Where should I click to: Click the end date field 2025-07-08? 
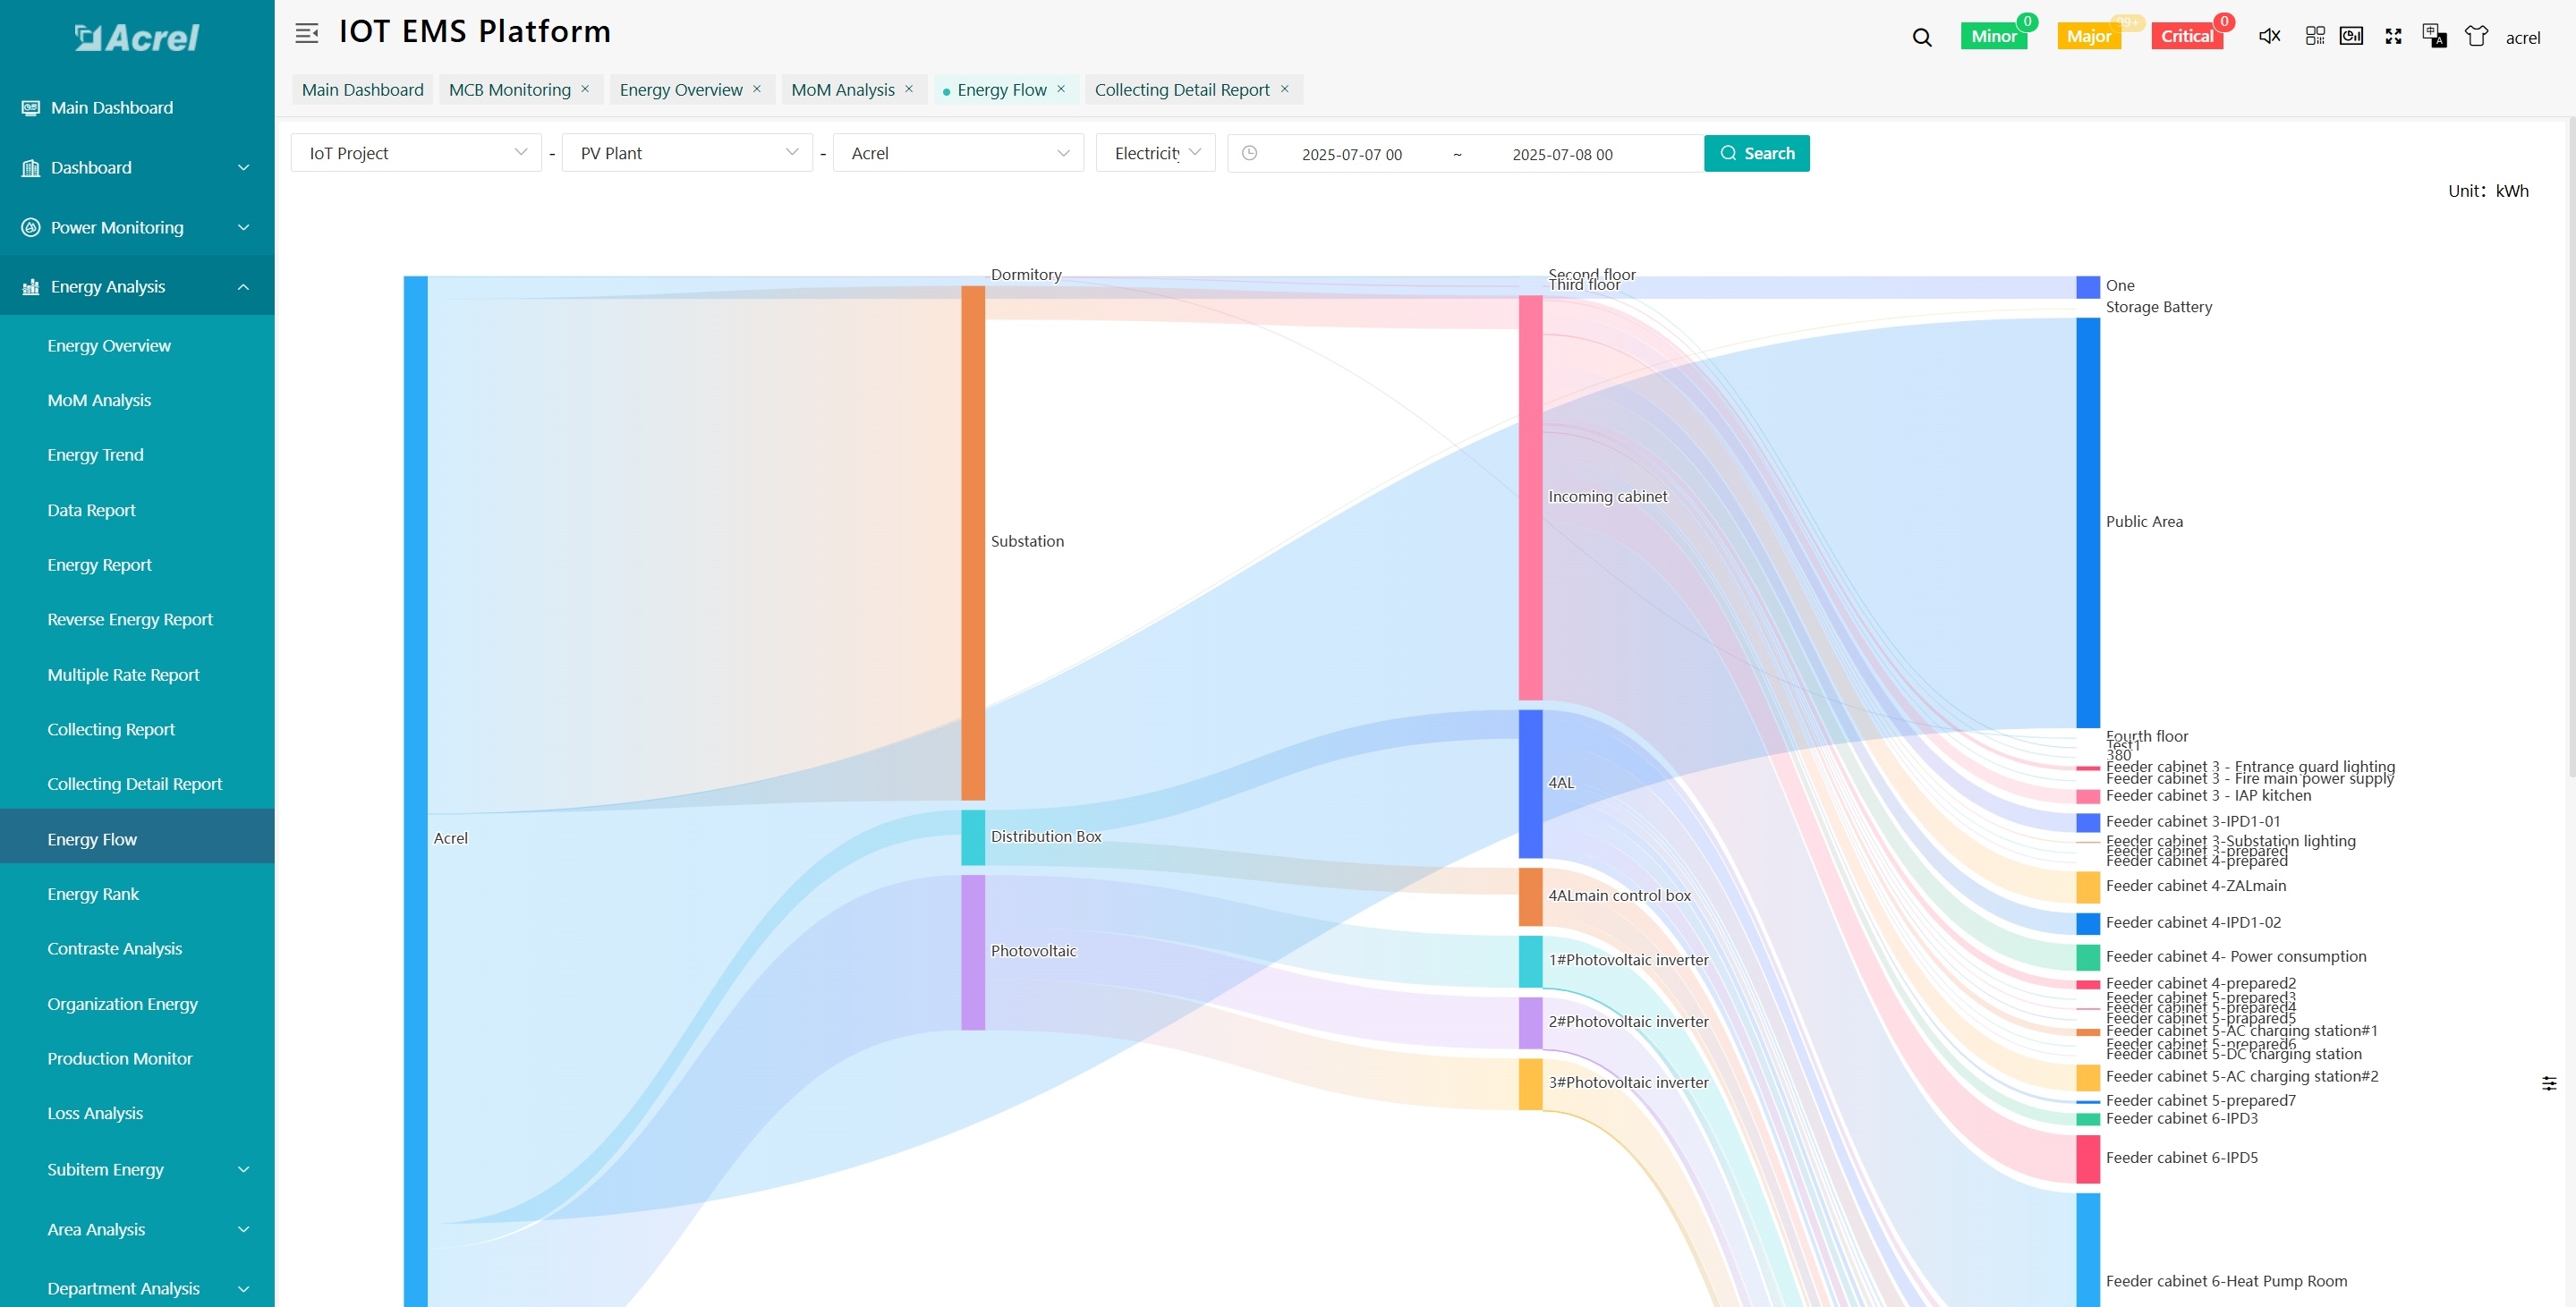point(1562,154)
